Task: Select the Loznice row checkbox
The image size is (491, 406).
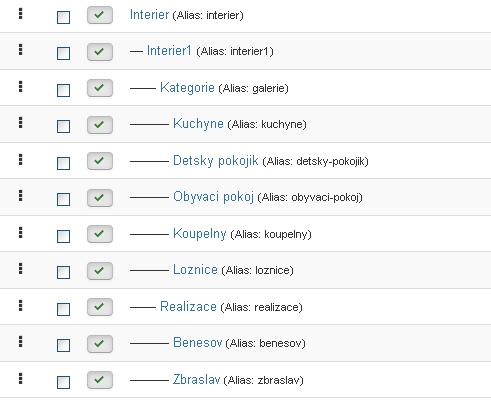Action: 63,272
